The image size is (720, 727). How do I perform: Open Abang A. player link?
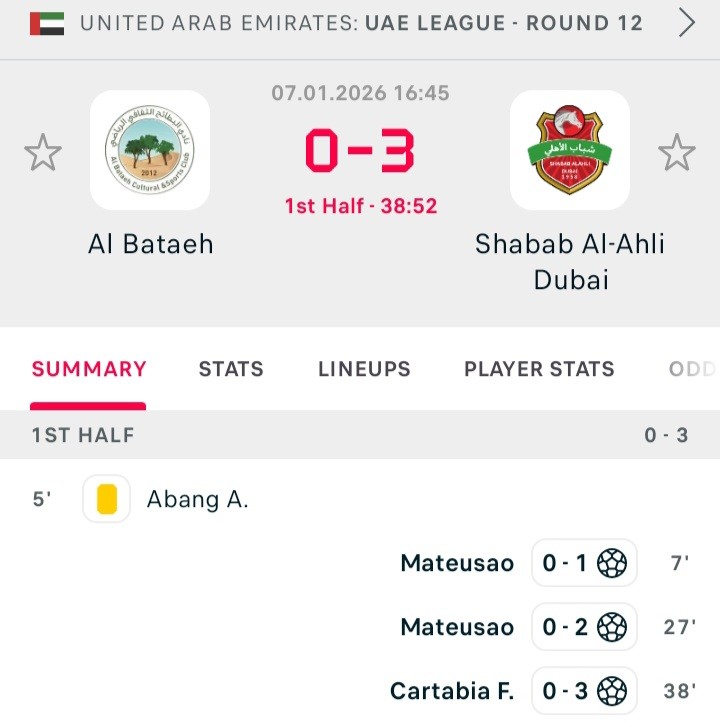point(198,499)
